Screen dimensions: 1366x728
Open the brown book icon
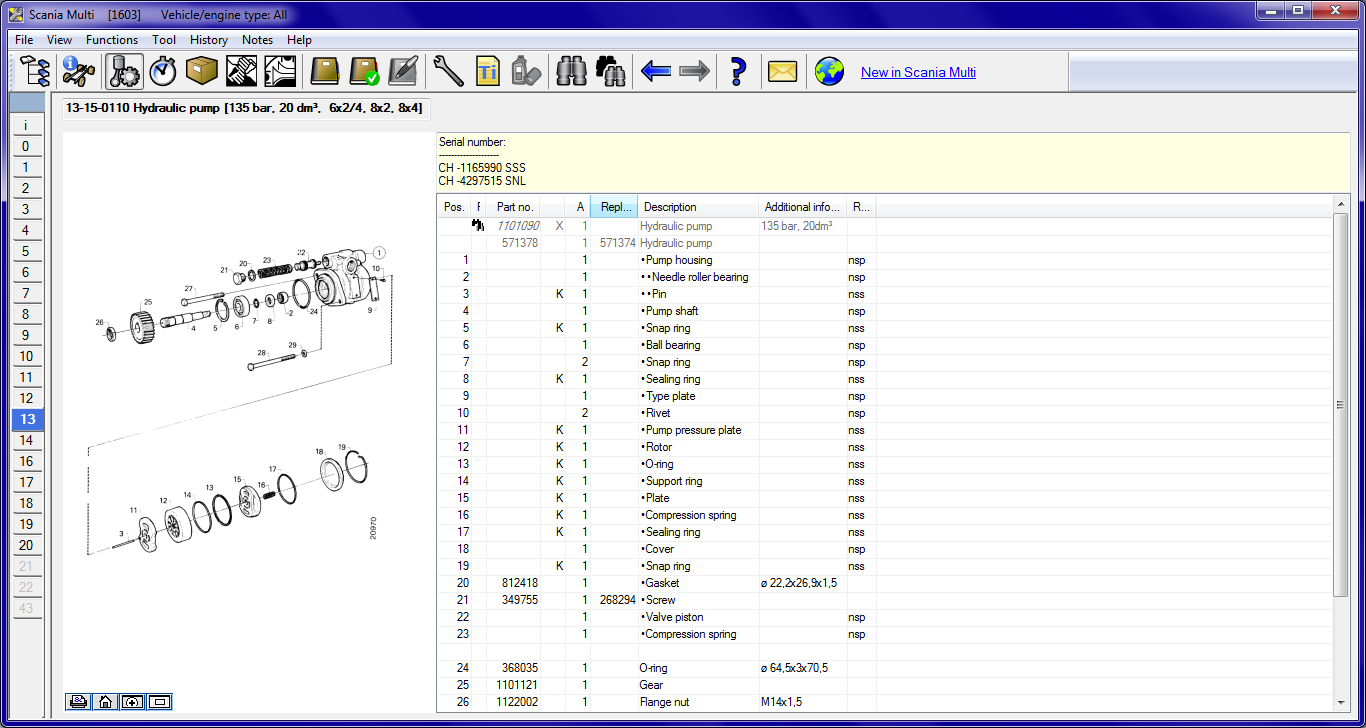pos(325,72)
